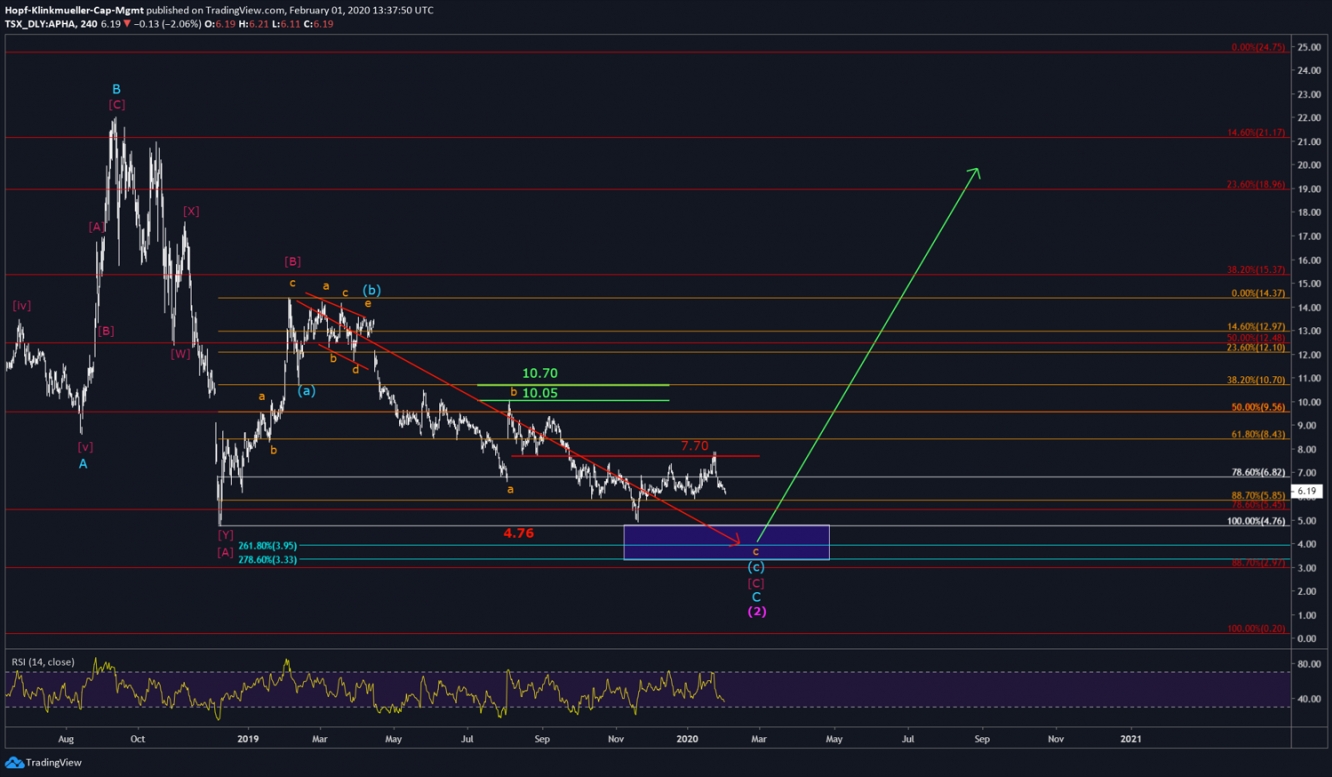Image resolution: width=1332 pixels, height=777 pixels.
Task: Select the [iv] wave label
Action: [x=21, y=305]
